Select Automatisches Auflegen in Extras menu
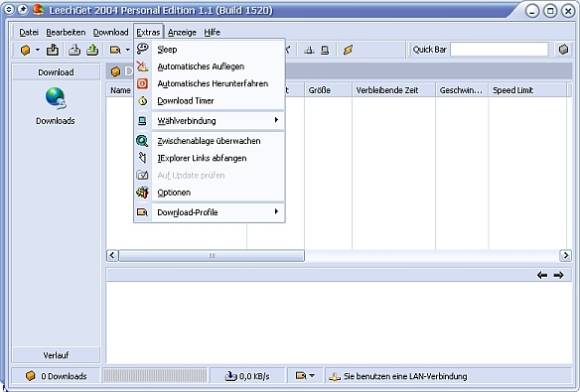 click(209, 67)
